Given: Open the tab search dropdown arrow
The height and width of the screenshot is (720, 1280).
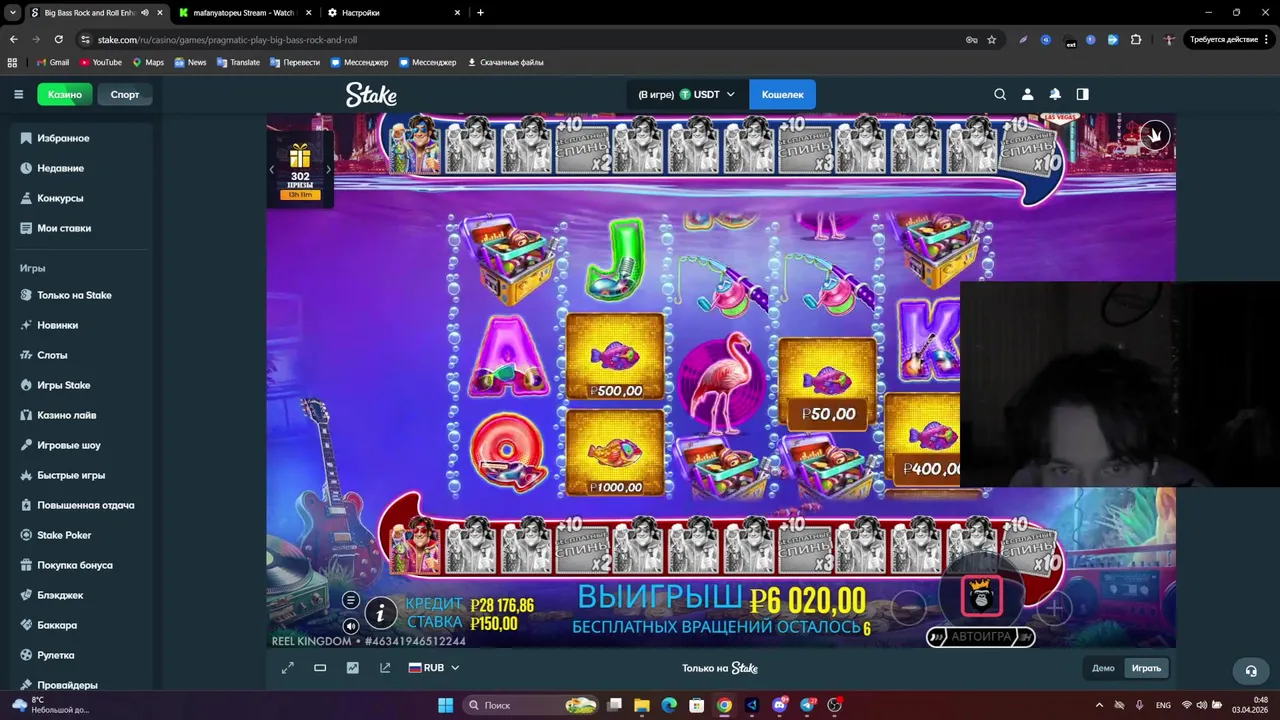Looking at the screenshot, I should 13,13.
